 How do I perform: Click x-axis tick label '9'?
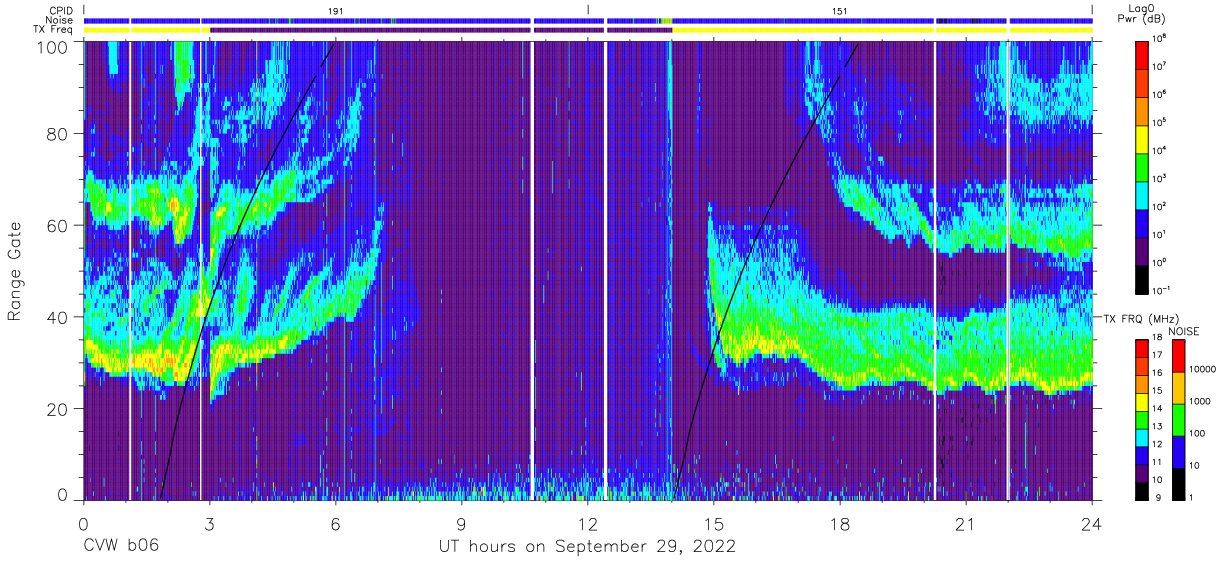pos(461,523)
